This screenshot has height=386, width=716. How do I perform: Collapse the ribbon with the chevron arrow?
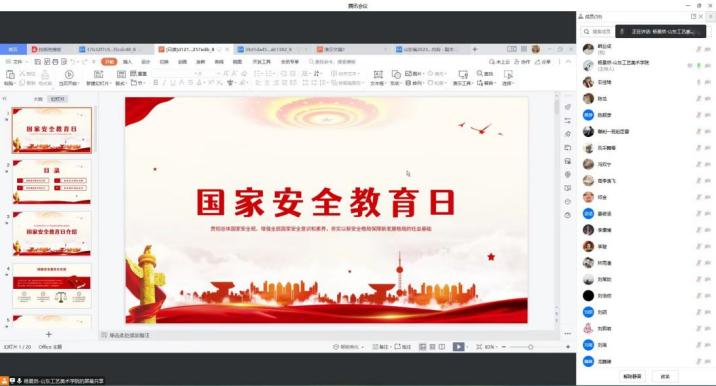(568, 61)
